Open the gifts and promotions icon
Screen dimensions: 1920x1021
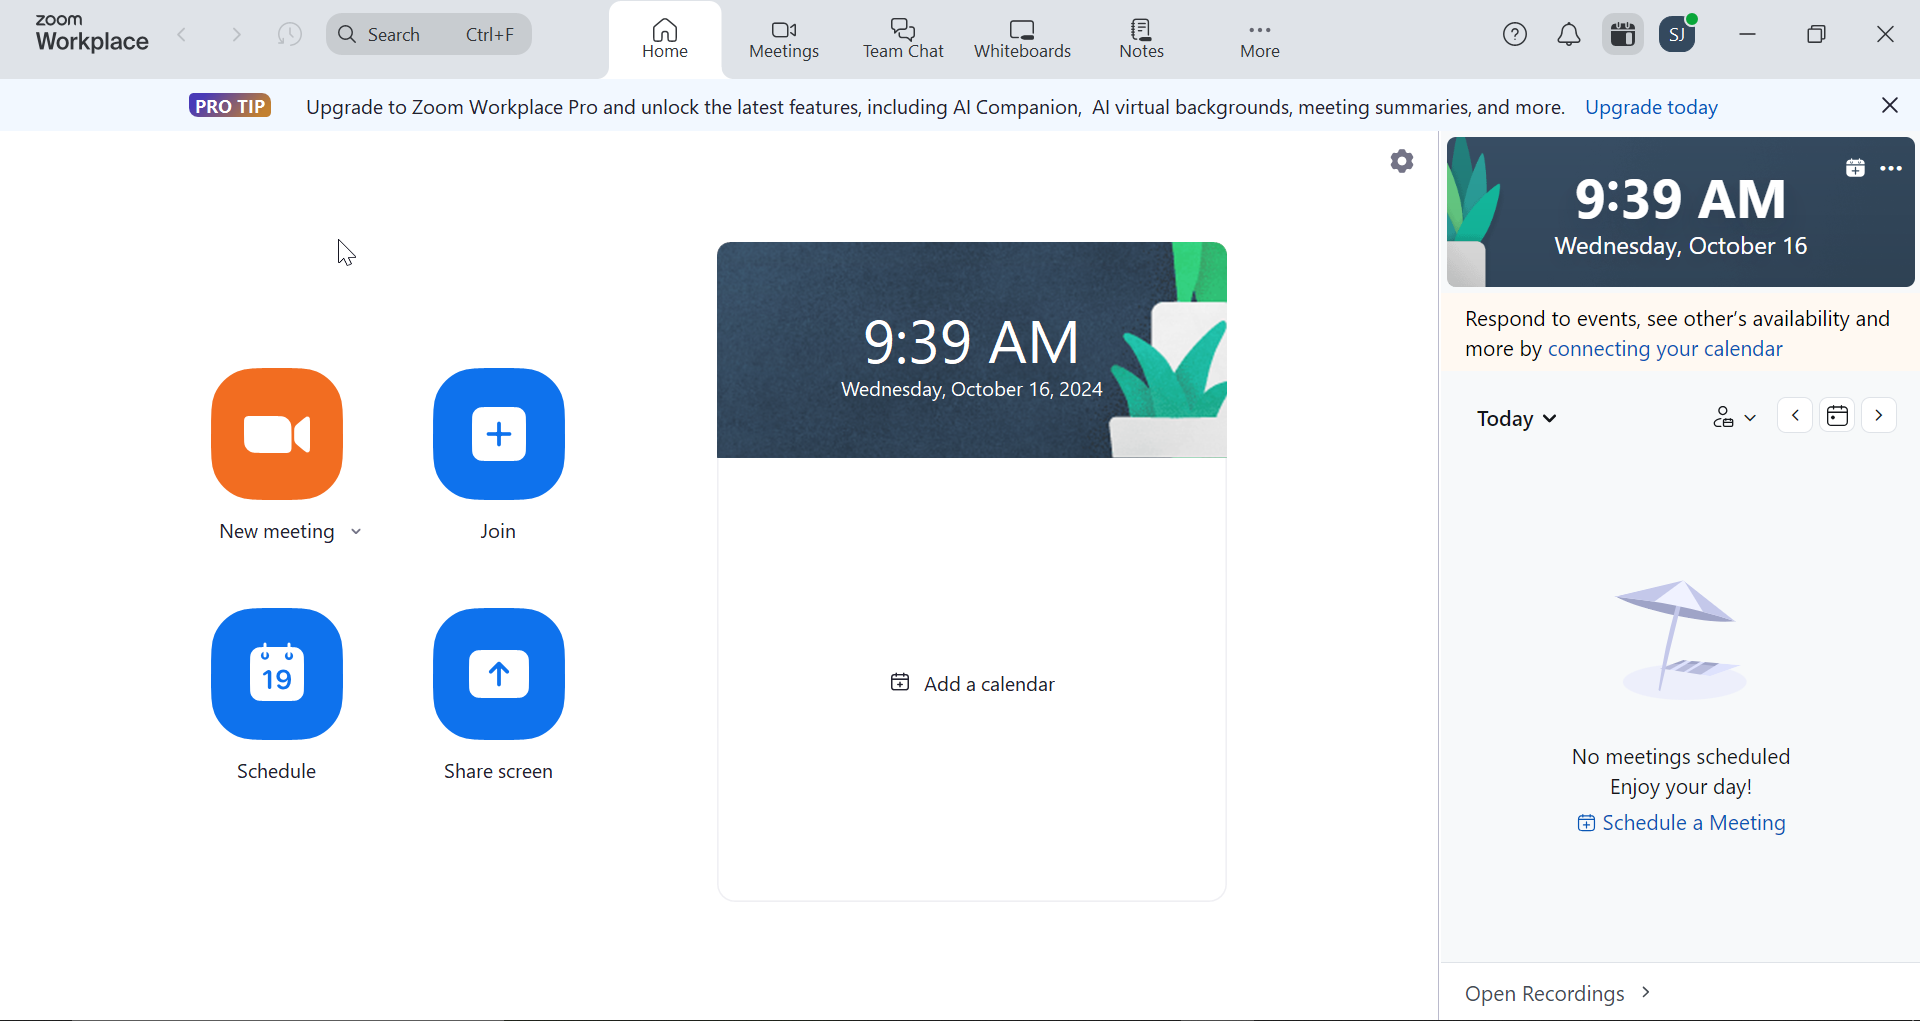pyautogui.click(x=1622, y=33)
